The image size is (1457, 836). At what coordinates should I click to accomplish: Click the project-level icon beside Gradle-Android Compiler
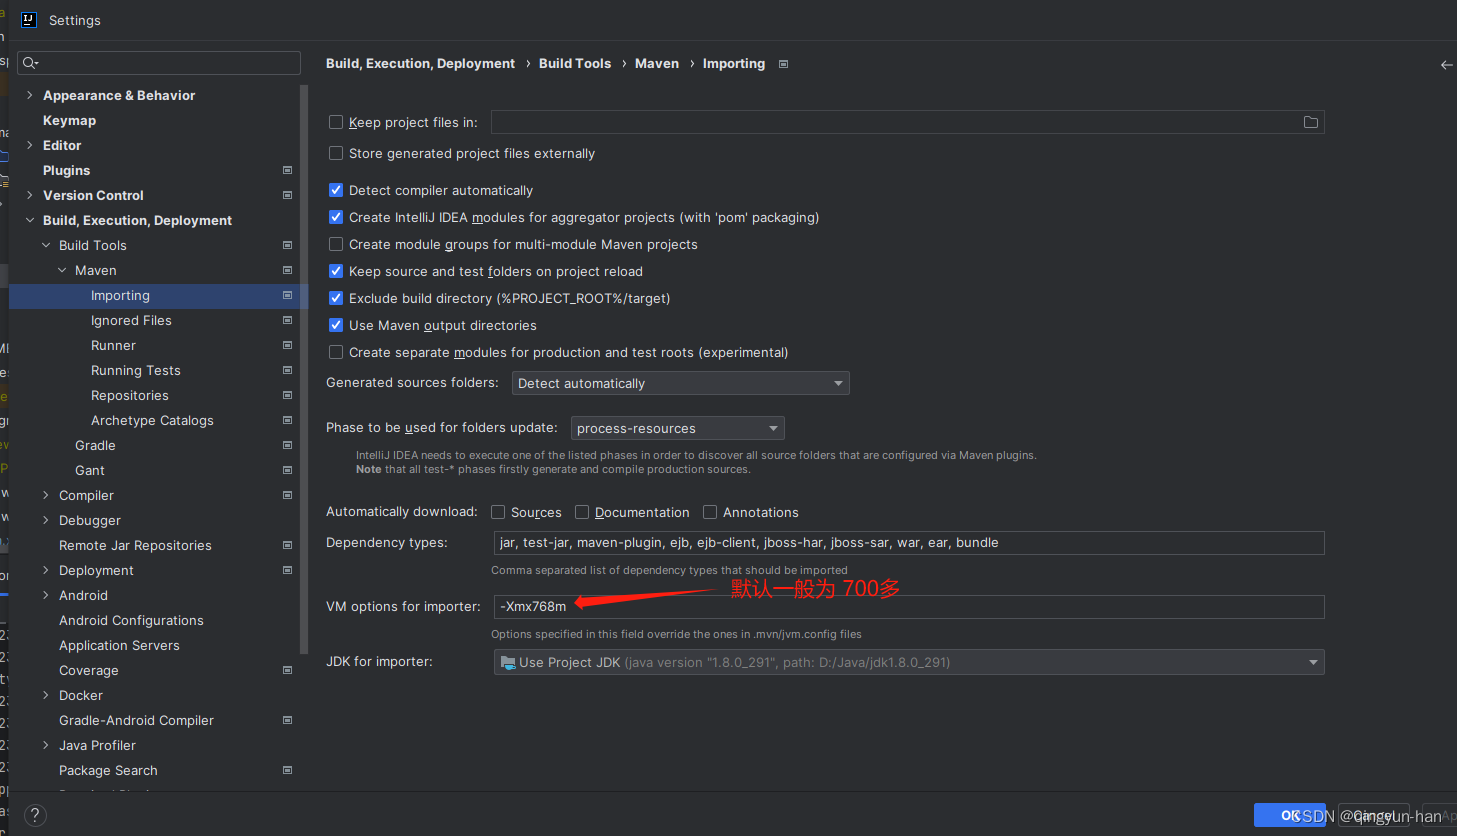click(287, 720)
